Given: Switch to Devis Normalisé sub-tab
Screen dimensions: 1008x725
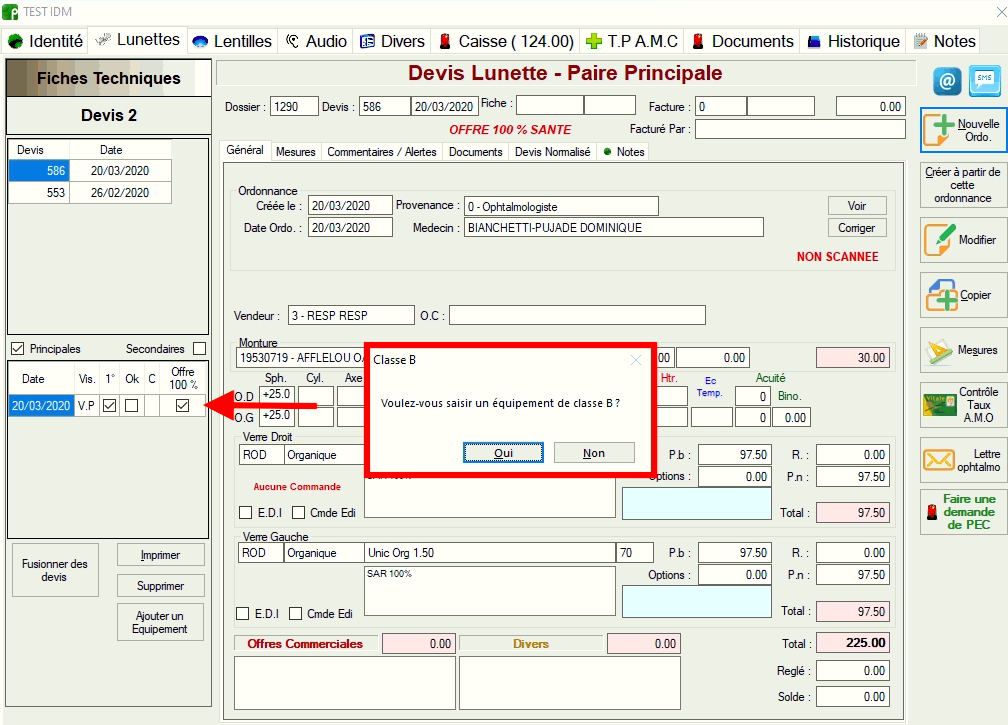Looking at the screenshot, I should (x=553, y=152).
